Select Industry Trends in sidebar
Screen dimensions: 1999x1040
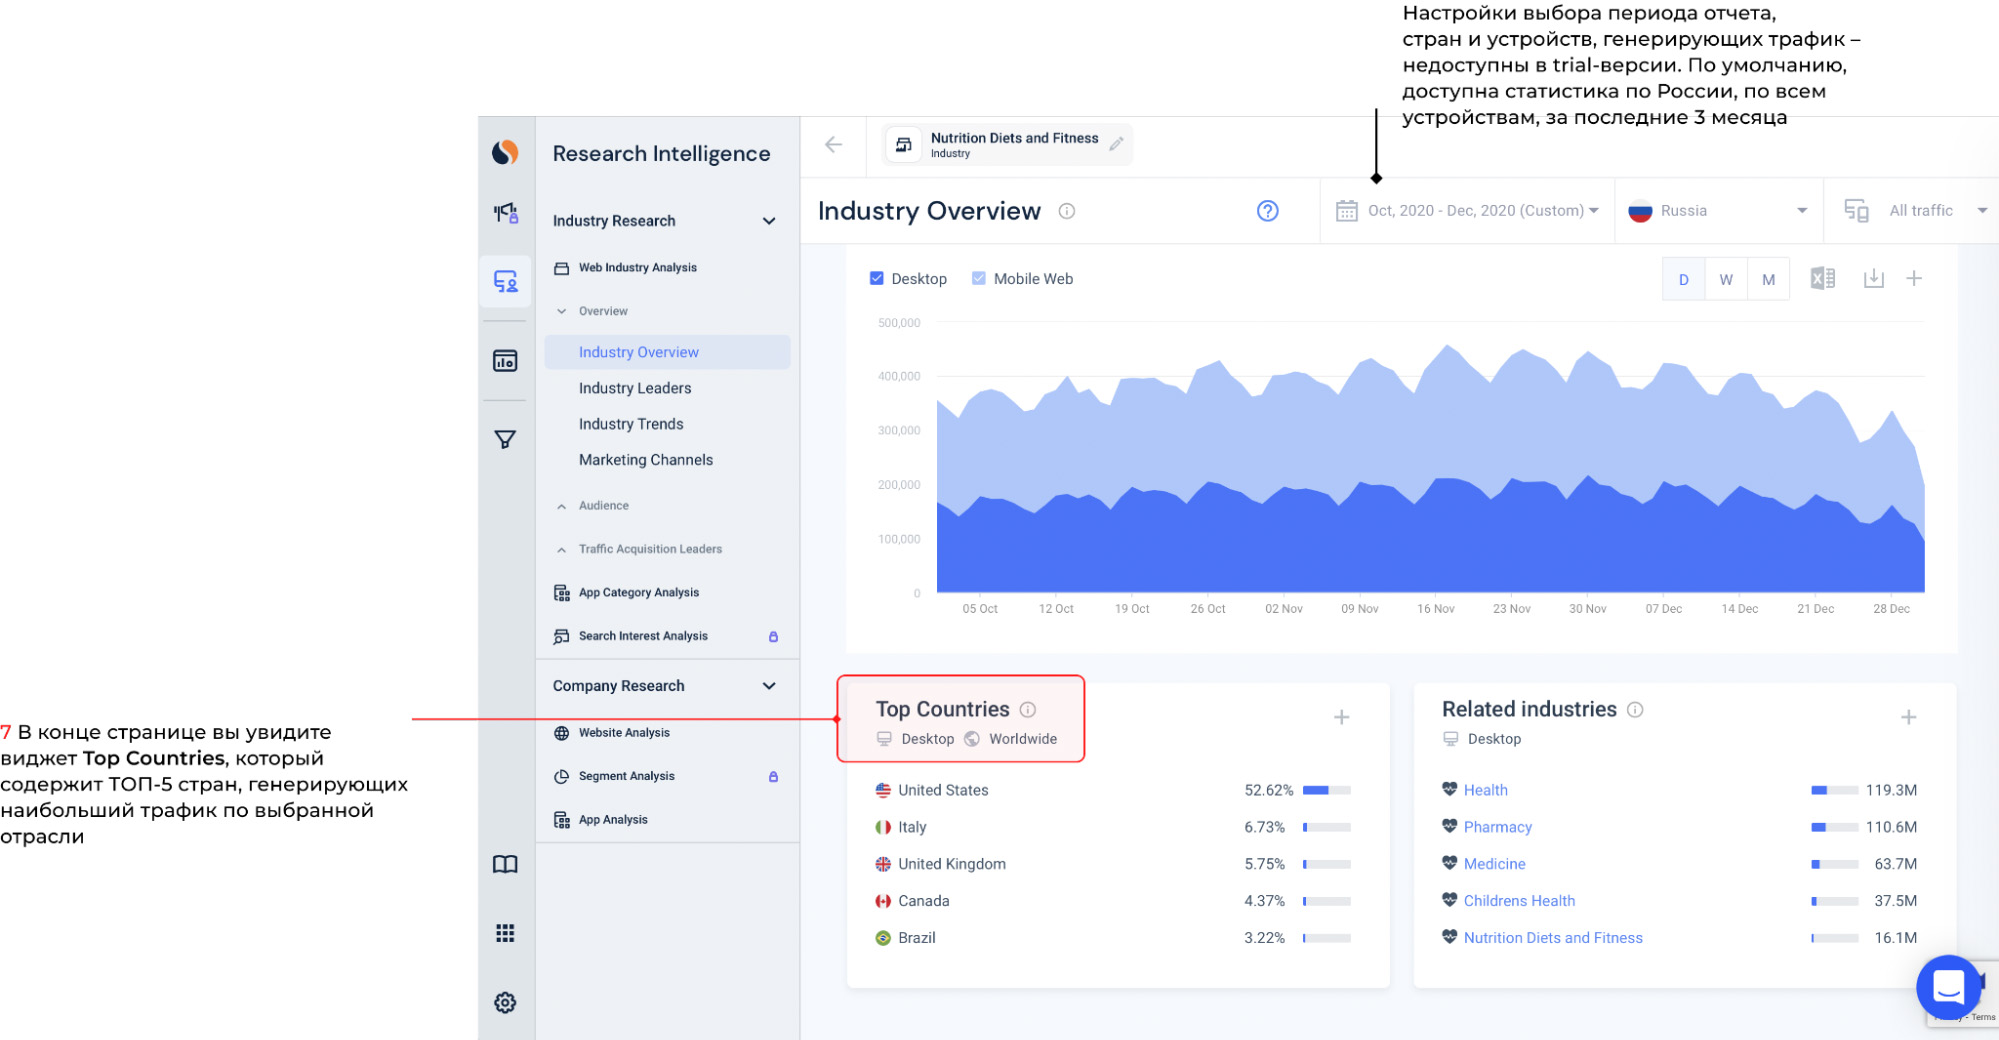(631, 424)
